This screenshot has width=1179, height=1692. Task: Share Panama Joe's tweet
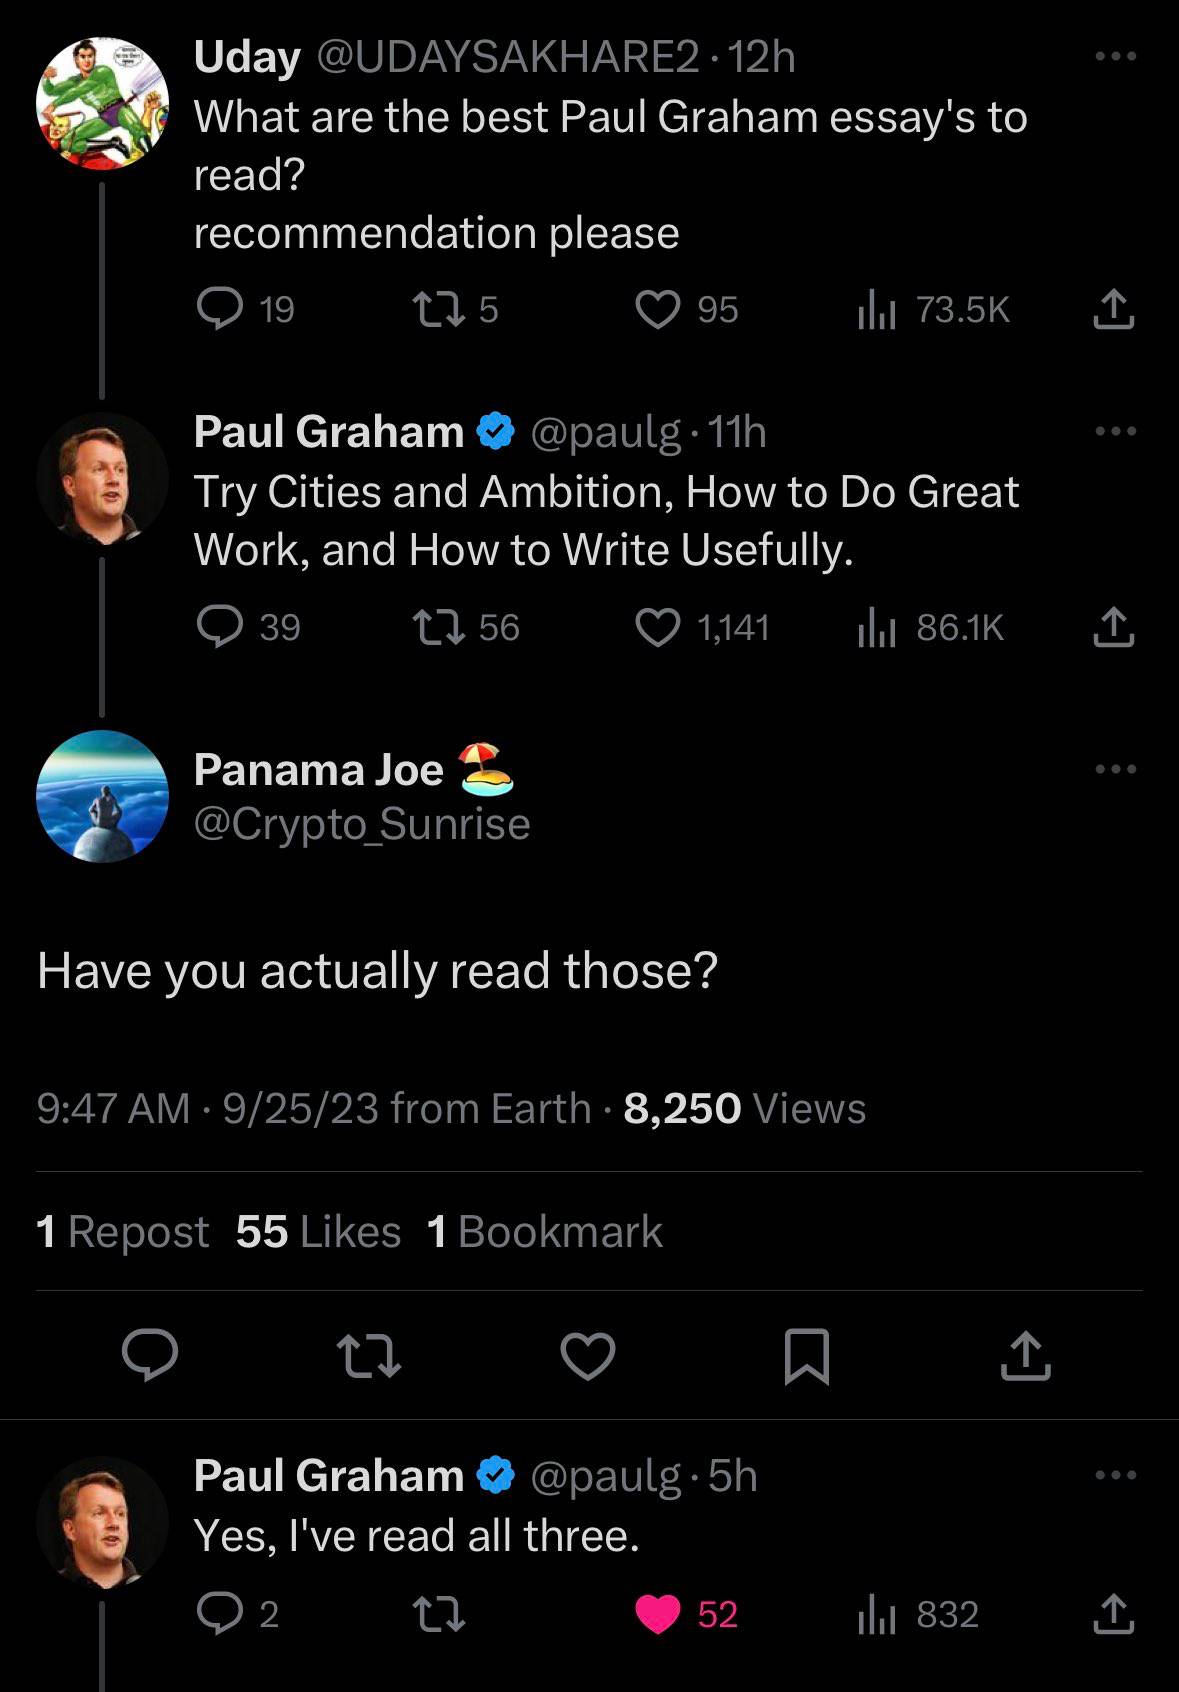(1025, 1356)
